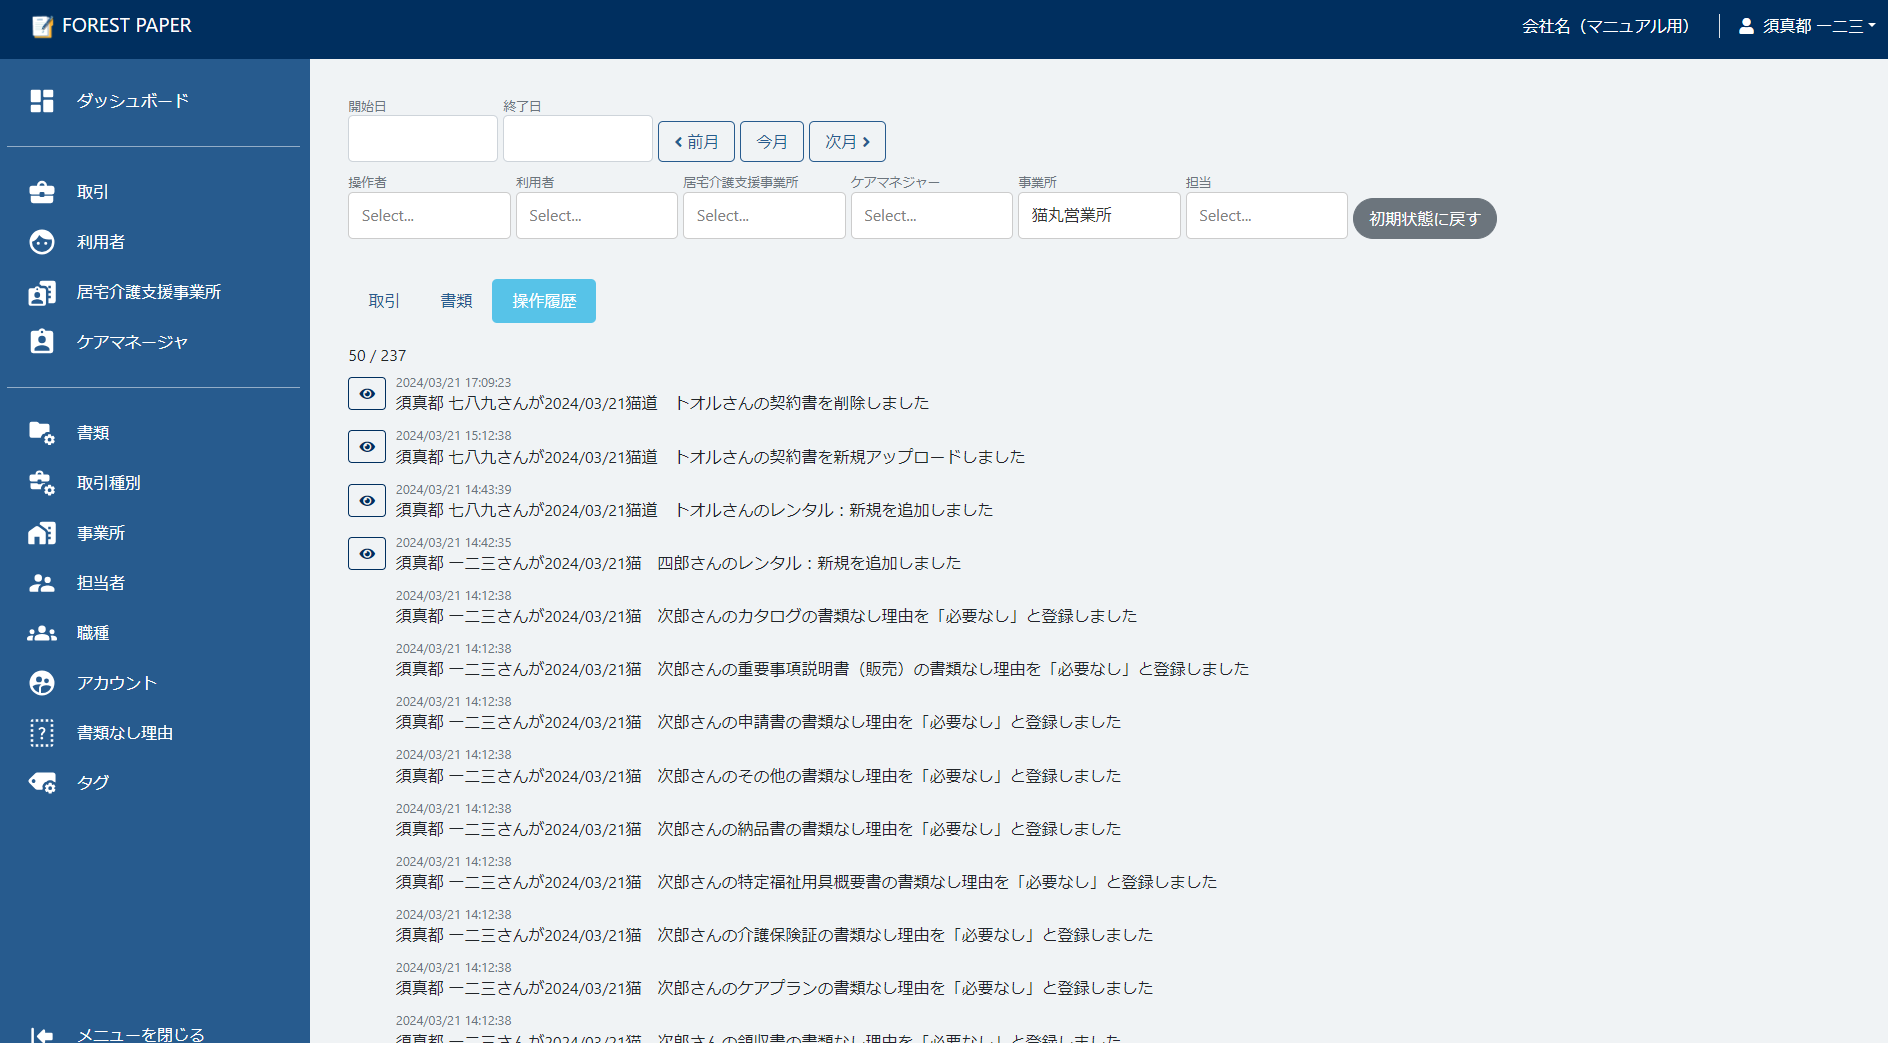Switch to the 書類 tab
The image size is (1888, 1043).
pos(455,300)
